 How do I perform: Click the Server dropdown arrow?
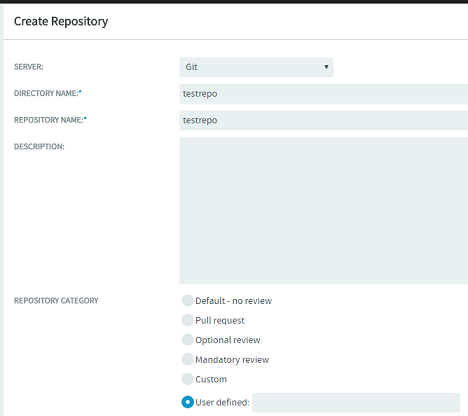point(326,67)
